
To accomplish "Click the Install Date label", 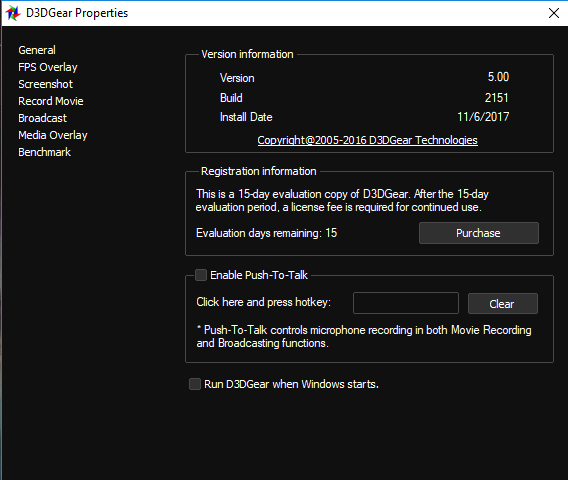I will point(246,117).
